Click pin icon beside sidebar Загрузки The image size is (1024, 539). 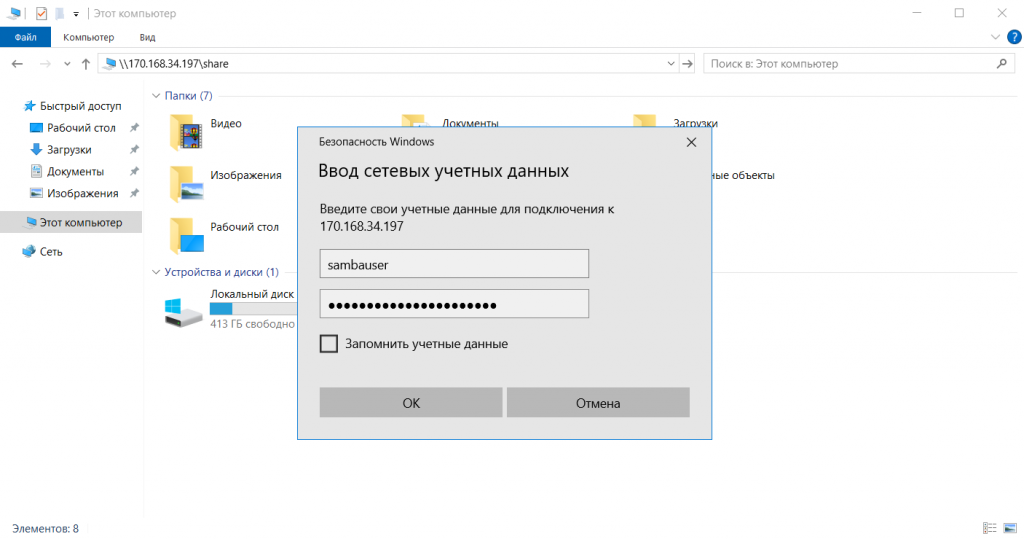[134, 150]
